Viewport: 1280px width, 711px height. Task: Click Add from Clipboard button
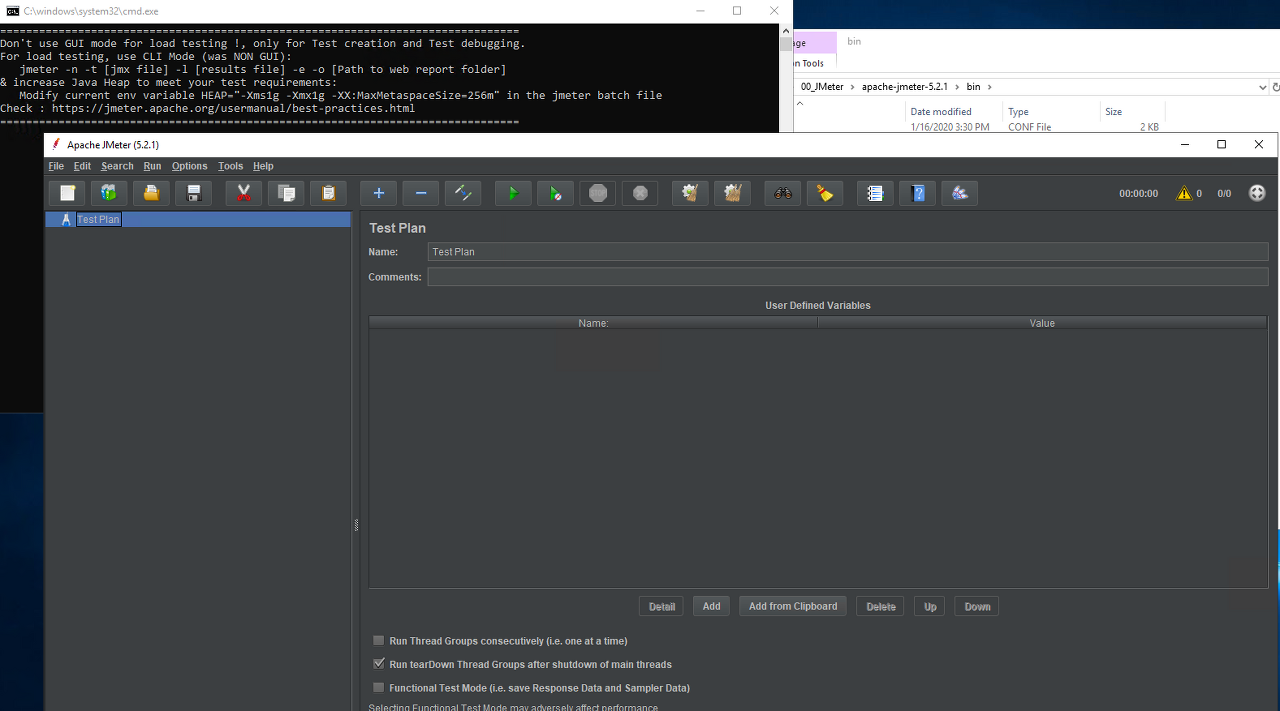793,606
